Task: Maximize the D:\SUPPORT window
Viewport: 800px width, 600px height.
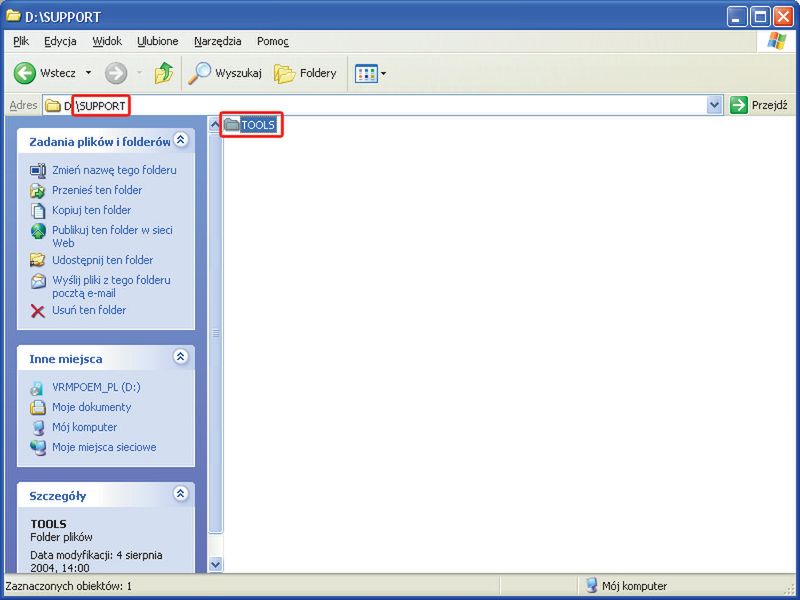Action: click(760, 17)
